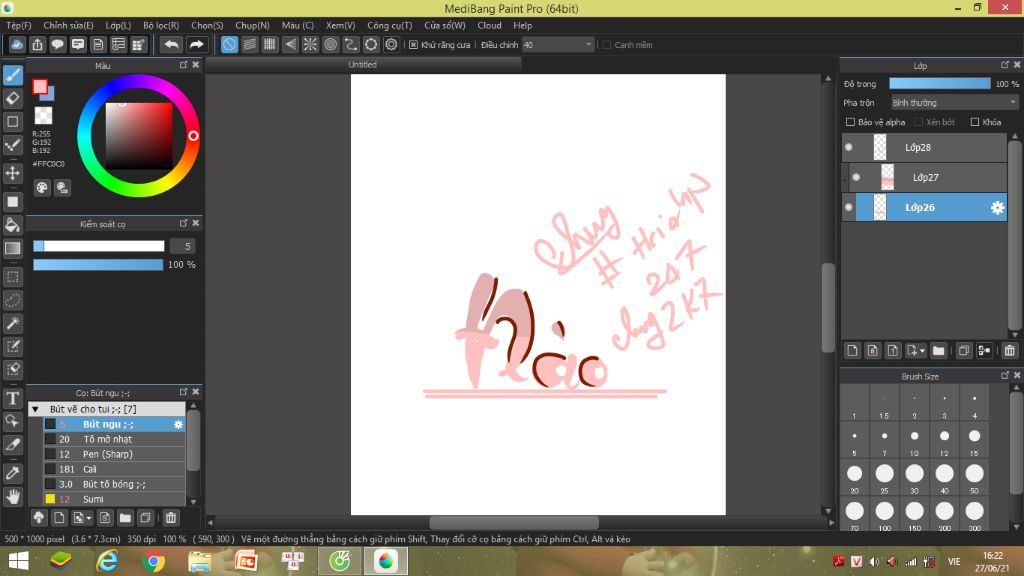Enable the circle snap guide
The image size is (1024, 576).
pyautogui.click(x=330, y=44)
